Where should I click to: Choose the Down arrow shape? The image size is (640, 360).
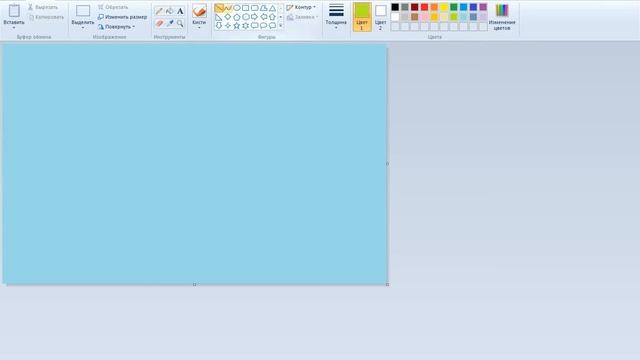(219, 26)
